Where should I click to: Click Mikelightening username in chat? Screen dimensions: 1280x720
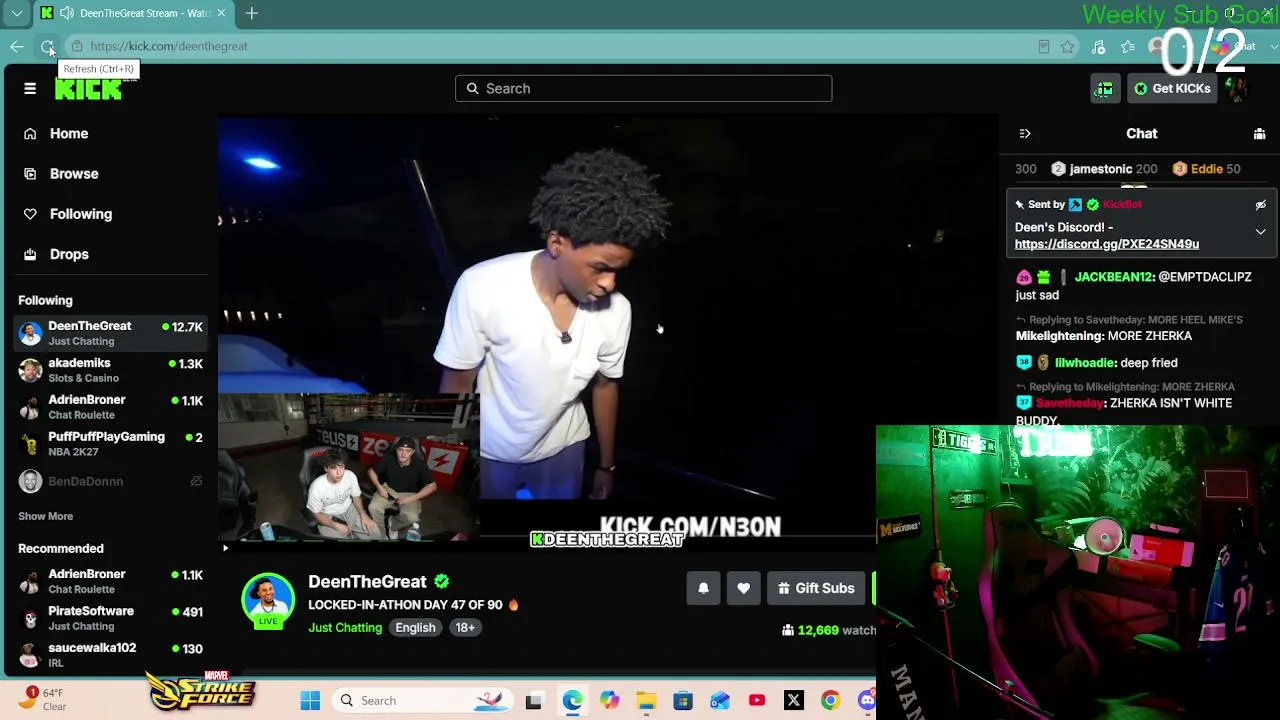pos(1059,336)
